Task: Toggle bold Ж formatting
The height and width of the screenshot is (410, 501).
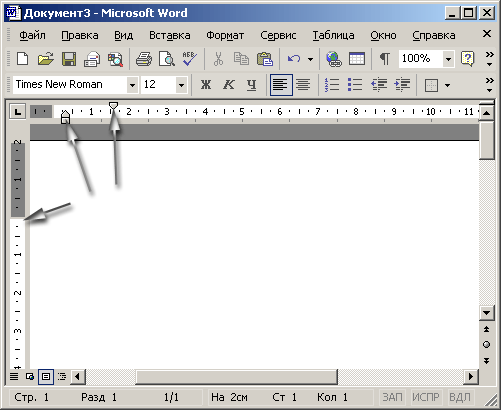Action: click(206, 85)
